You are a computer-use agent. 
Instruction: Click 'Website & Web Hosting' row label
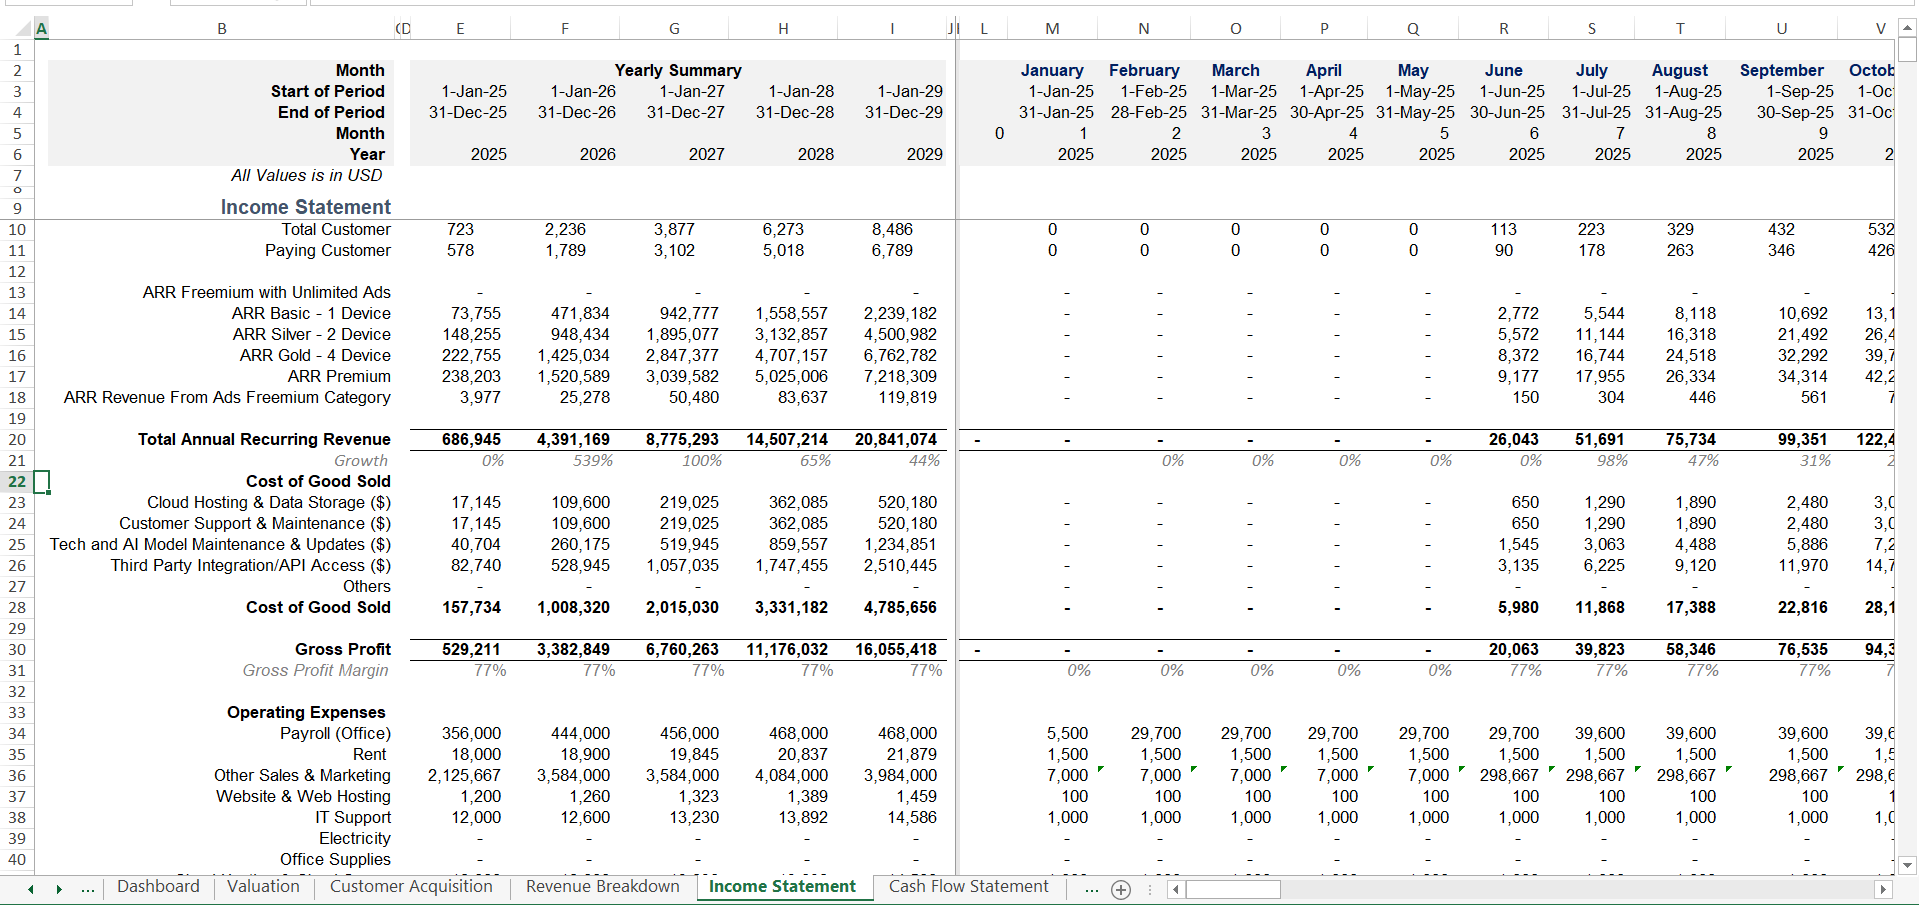(303, 797)
